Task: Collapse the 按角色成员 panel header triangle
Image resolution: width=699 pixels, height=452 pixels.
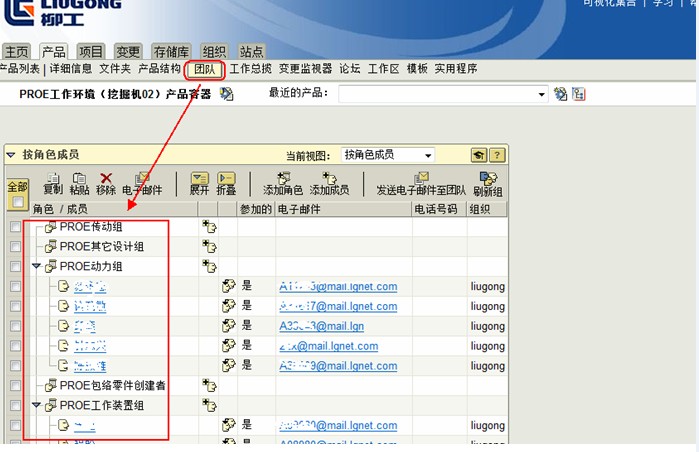Action: pyautogui.click(x=11, y=155)
